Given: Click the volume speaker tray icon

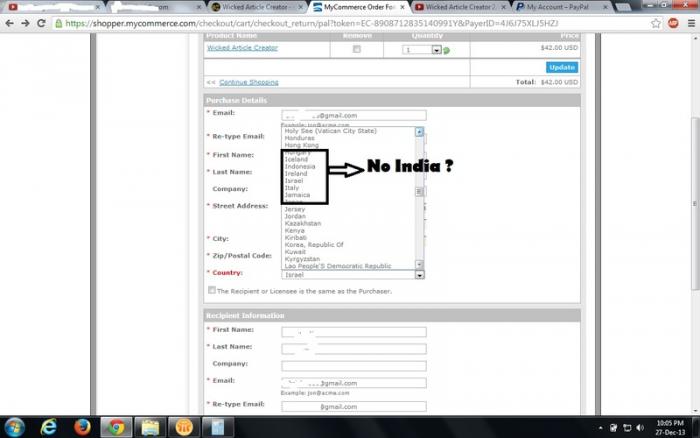Looking at the screenshot, I should tap(640, 428).
